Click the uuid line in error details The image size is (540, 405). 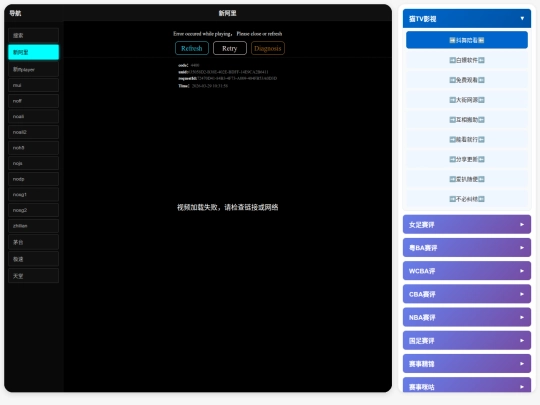(x=223, y=72)
